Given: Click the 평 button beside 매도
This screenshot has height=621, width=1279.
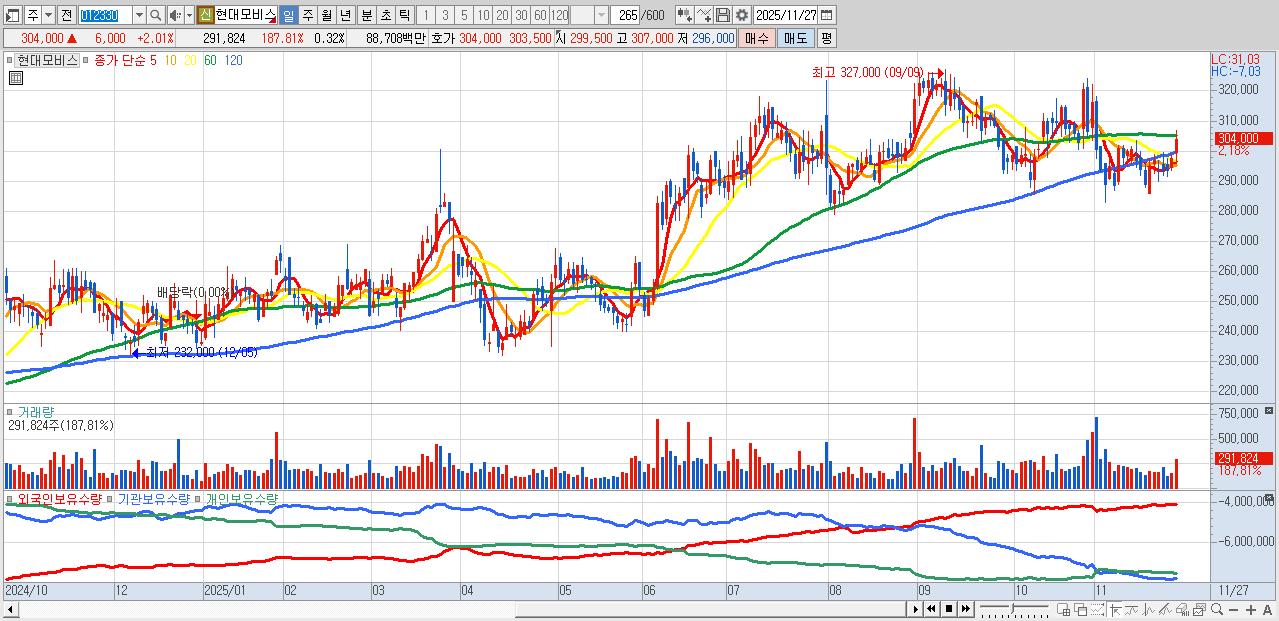Looking at the screenshot, I should coord(826,38).
